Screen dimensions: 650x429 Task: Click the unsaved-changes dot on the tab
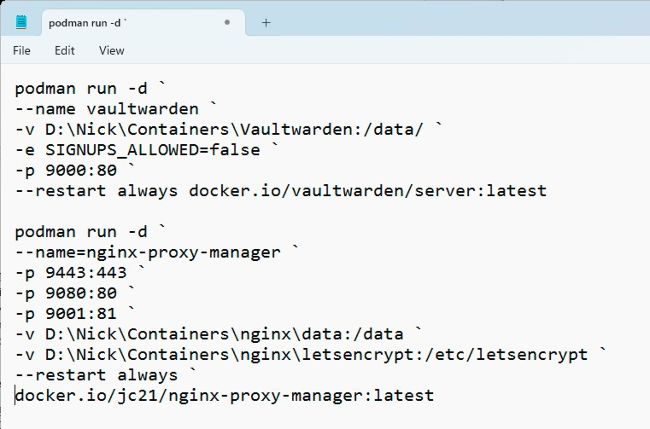[228, 21]
